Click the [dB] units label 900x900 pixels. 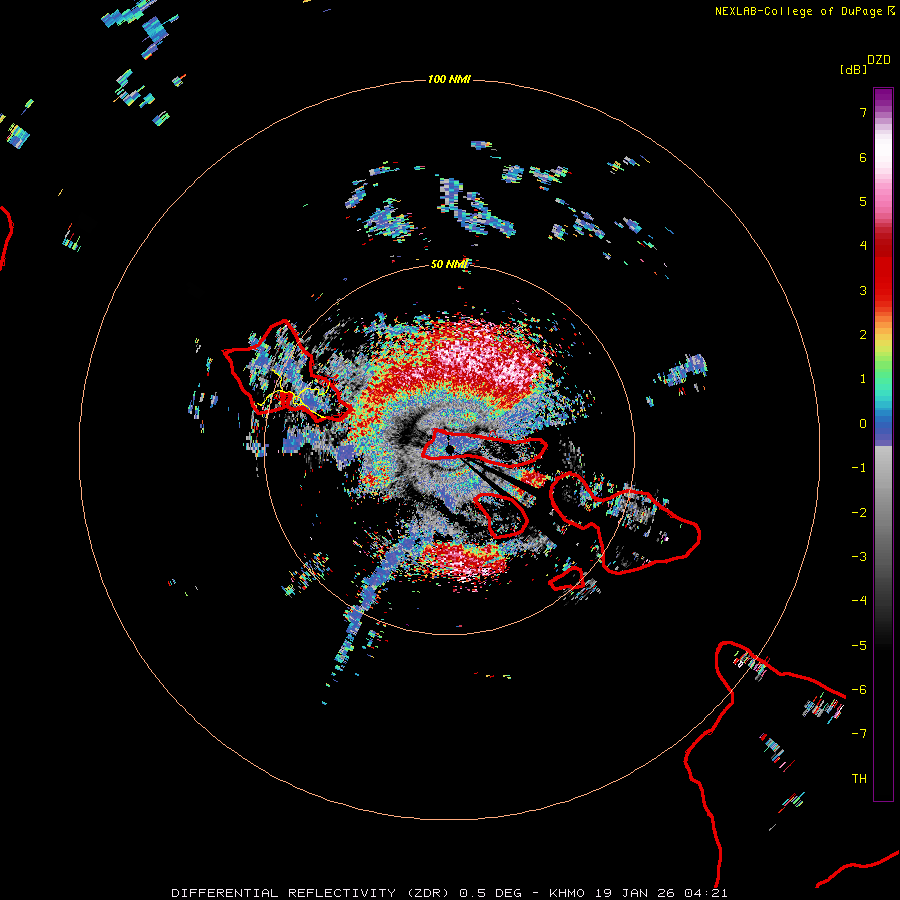(x=853, y=69)
